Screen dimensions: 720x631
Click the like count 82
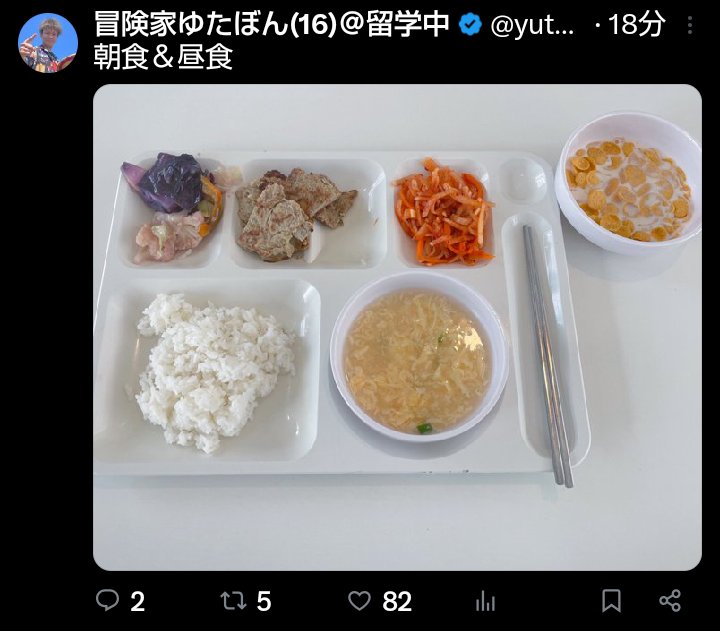(397, 601)
